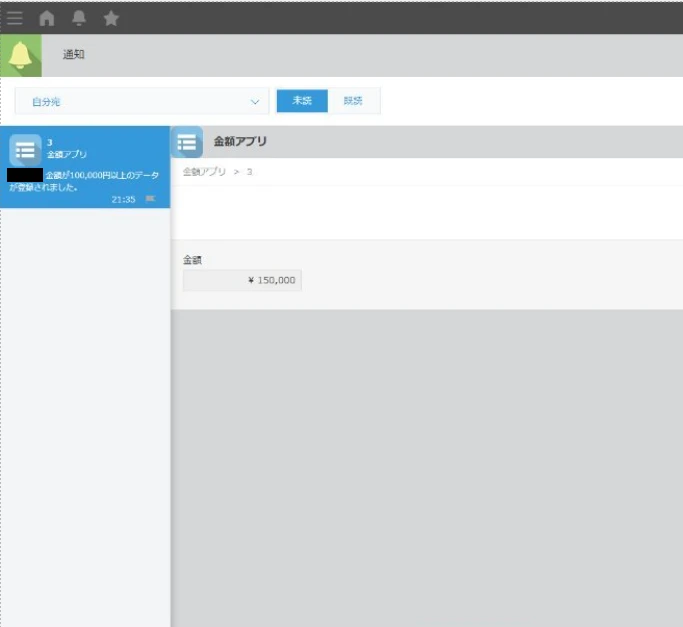Open notifications with top bar bell icon
This screenshot has width=683, height=627.
79,18
